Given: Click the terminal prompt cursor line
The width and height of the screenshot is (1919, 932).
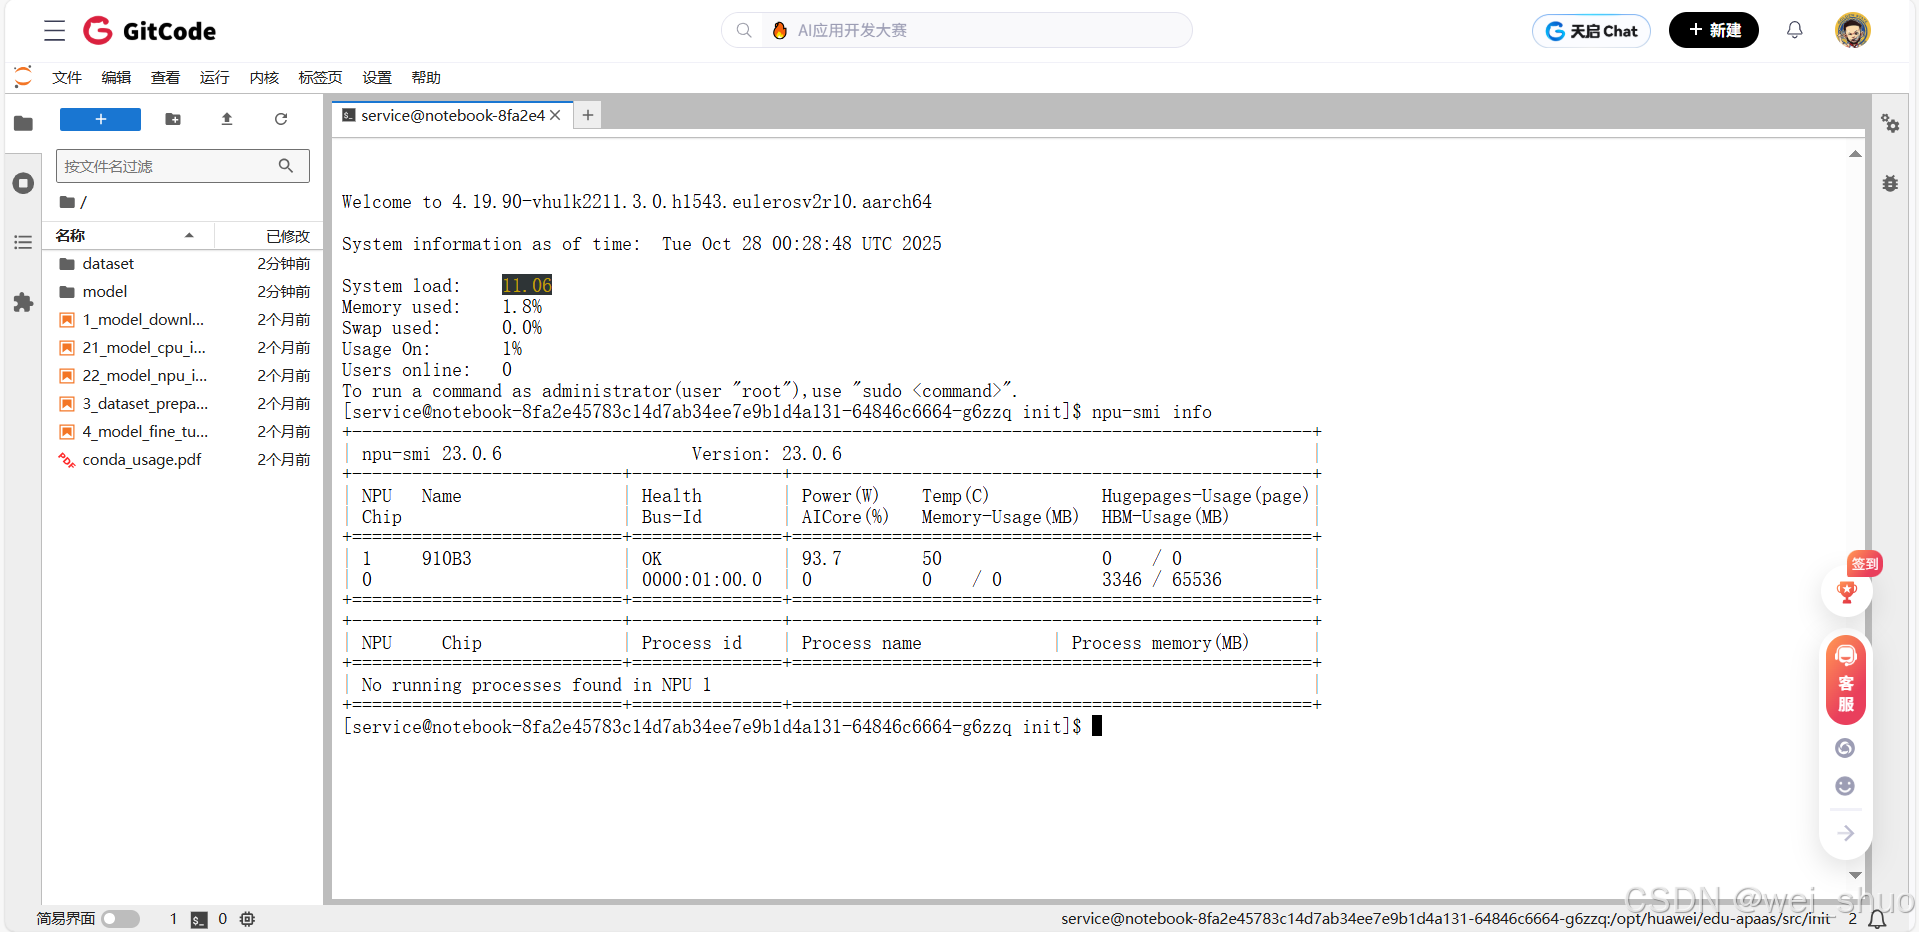Looking at the screenshot, I should click(x=722, y=727).
